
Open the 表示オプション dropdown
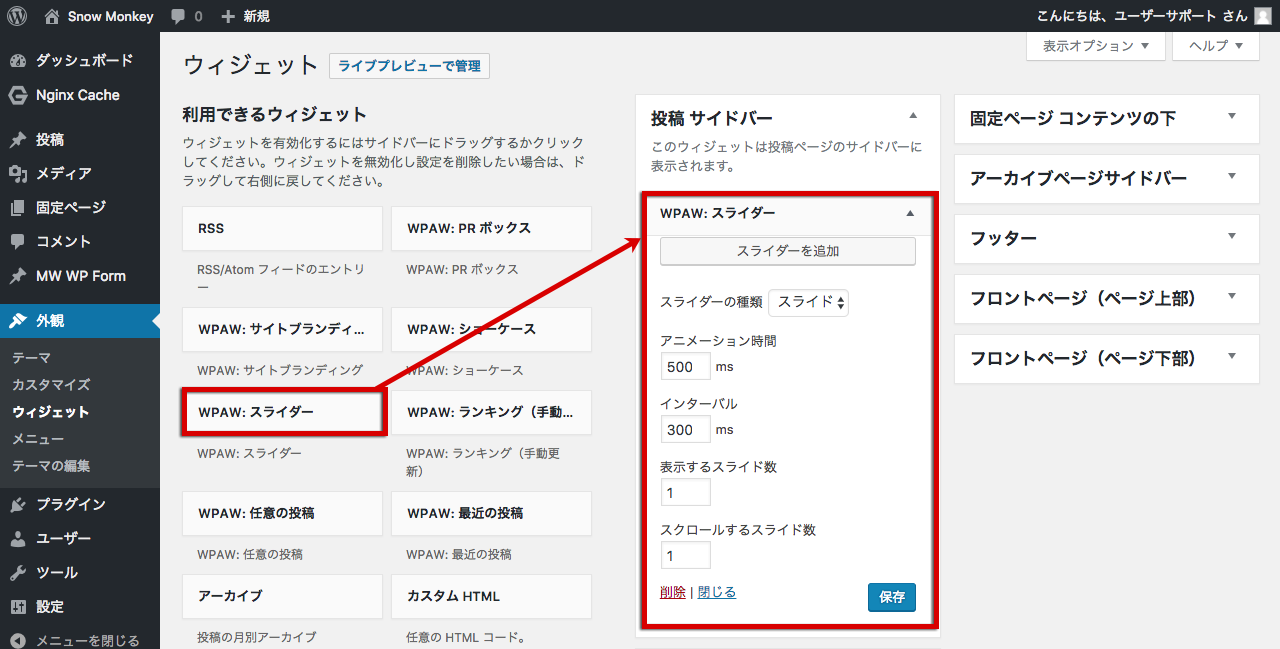point(1096,46)
